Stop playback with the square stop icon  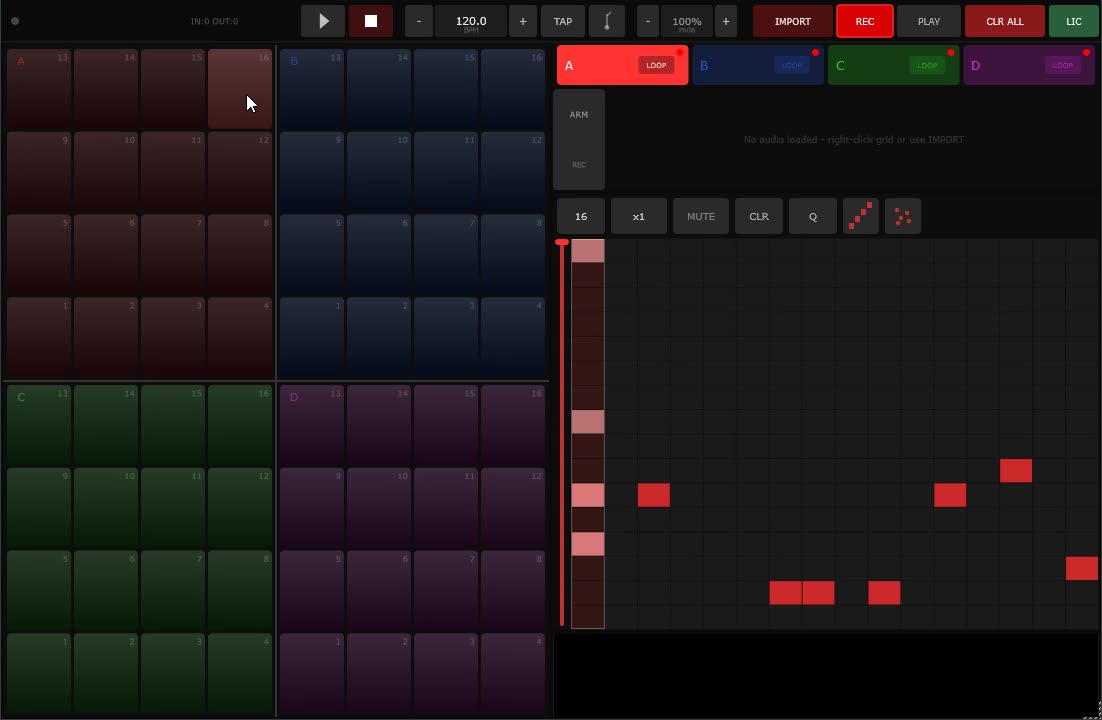(x=370, y=21)
